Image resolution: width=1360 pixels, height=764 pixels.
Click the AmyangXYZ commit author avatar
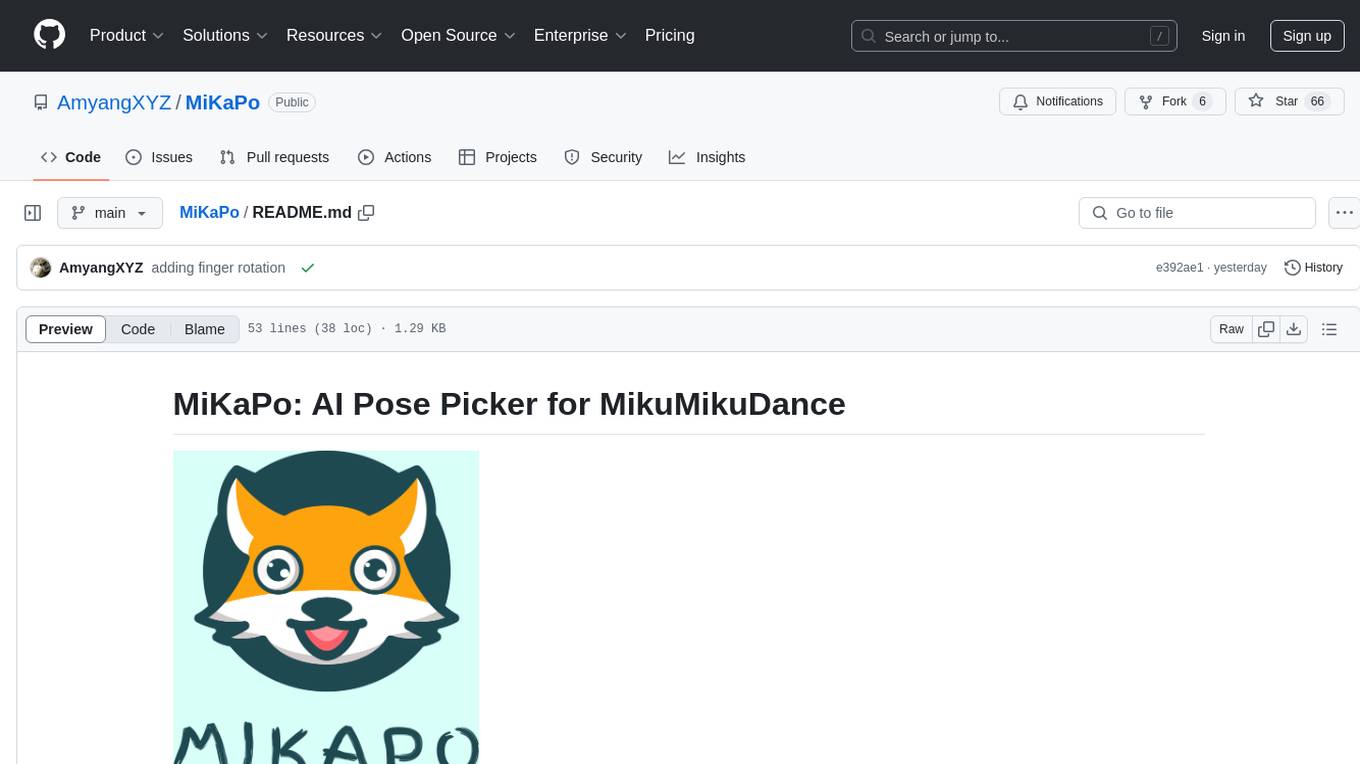pyautogui.click(x=41, y=268)
